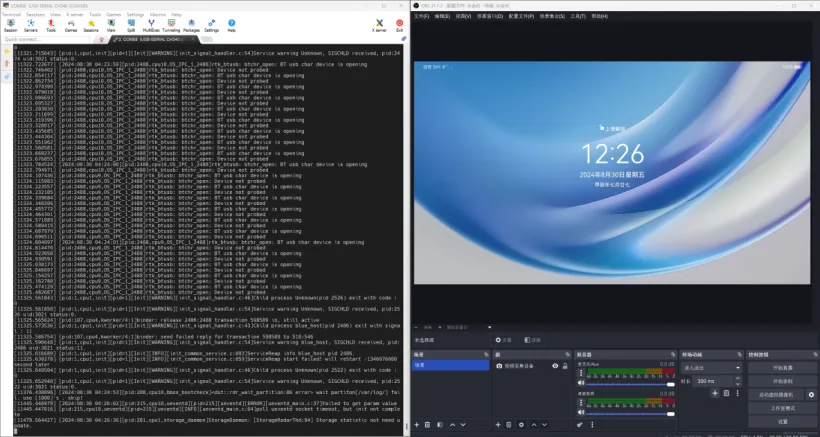Open the MultiExec tool
The width and height of the screenshot is (820, 437).
coord(150,24)
